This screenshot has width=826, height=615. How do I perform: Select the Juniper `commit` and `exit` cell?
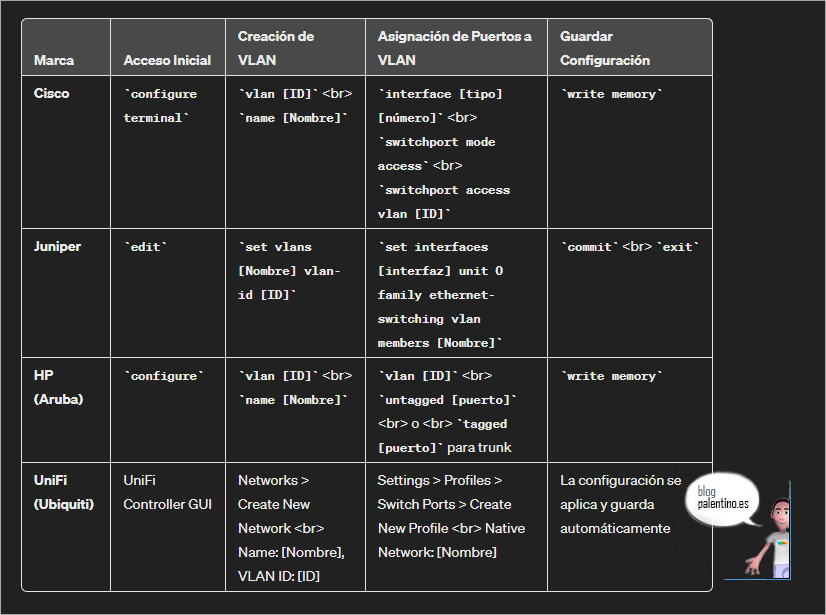[x=629, y=246]
